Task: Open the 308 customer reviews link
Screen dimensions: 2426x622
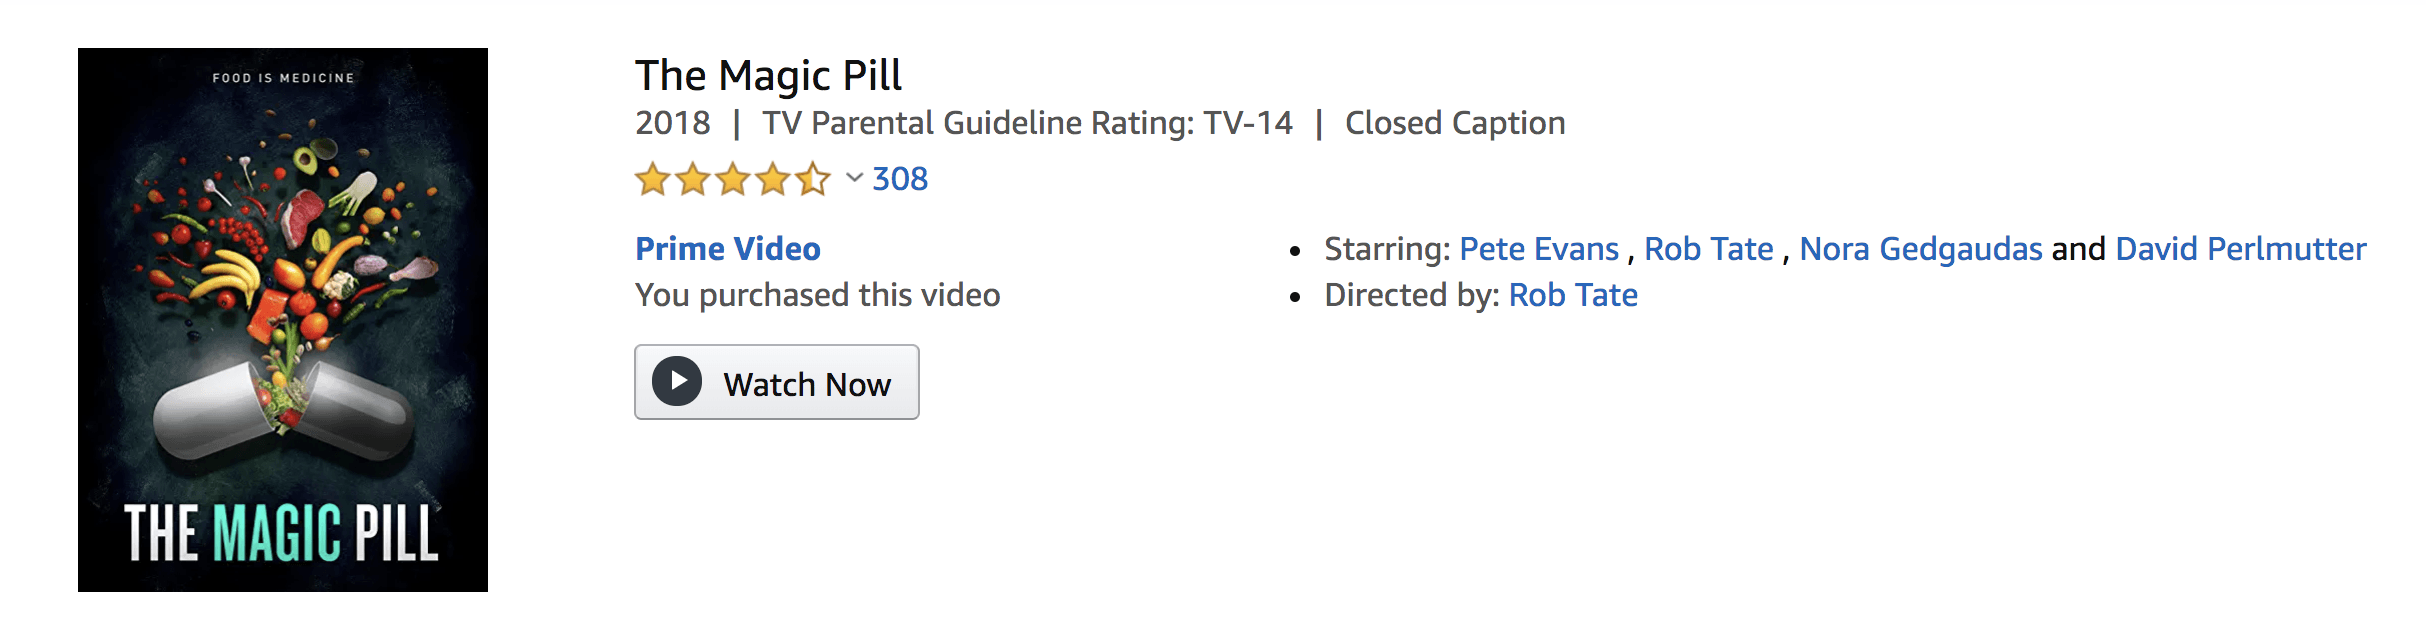Action: point(900,179)
